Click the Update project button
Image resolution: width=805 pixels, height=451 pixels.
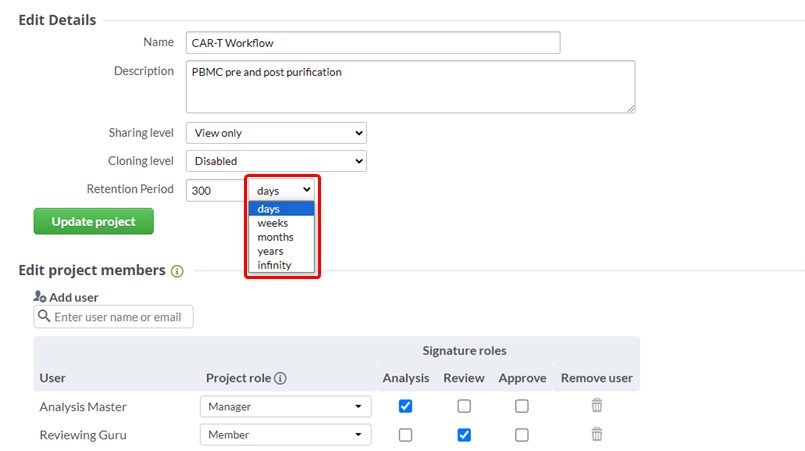[93, 221]
